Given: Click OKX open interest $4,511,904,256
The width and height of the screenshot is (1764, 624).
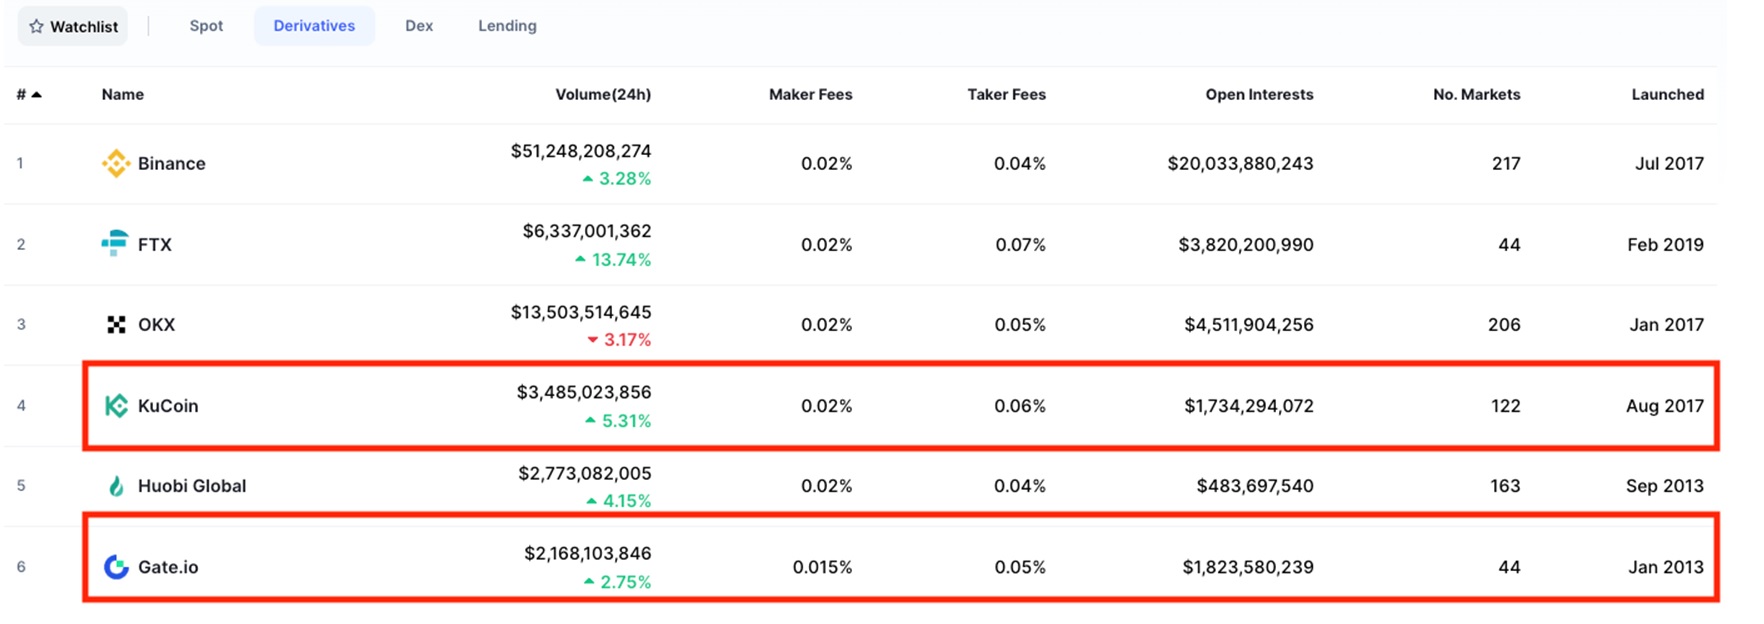Looking at the screenshot, I should pos(1249,325).
